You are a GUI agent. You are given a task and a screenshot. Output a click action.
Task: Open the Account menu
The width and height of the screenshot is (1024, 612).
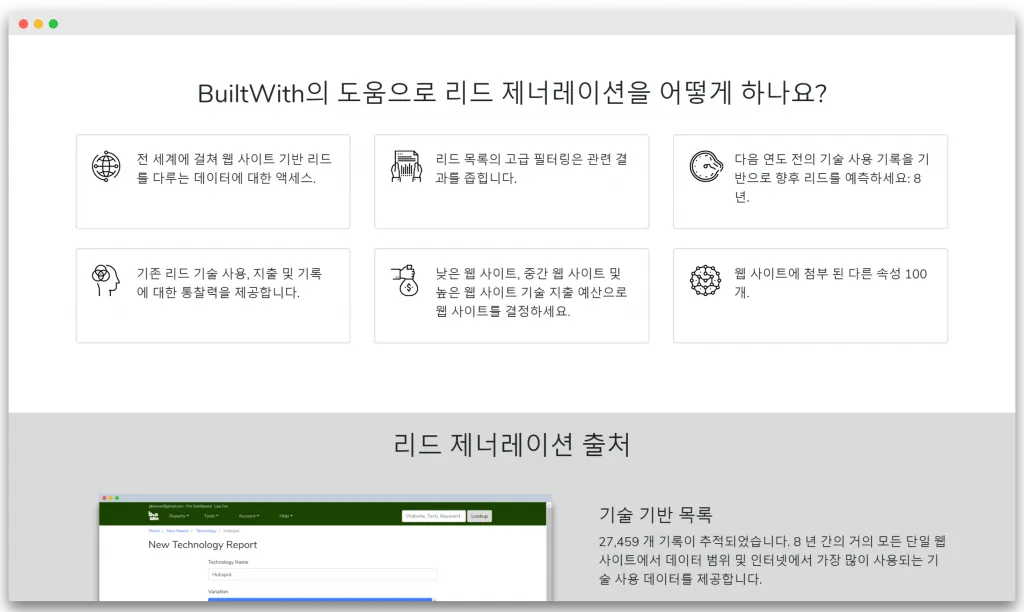pyautogui.click(x=248, y=515)
